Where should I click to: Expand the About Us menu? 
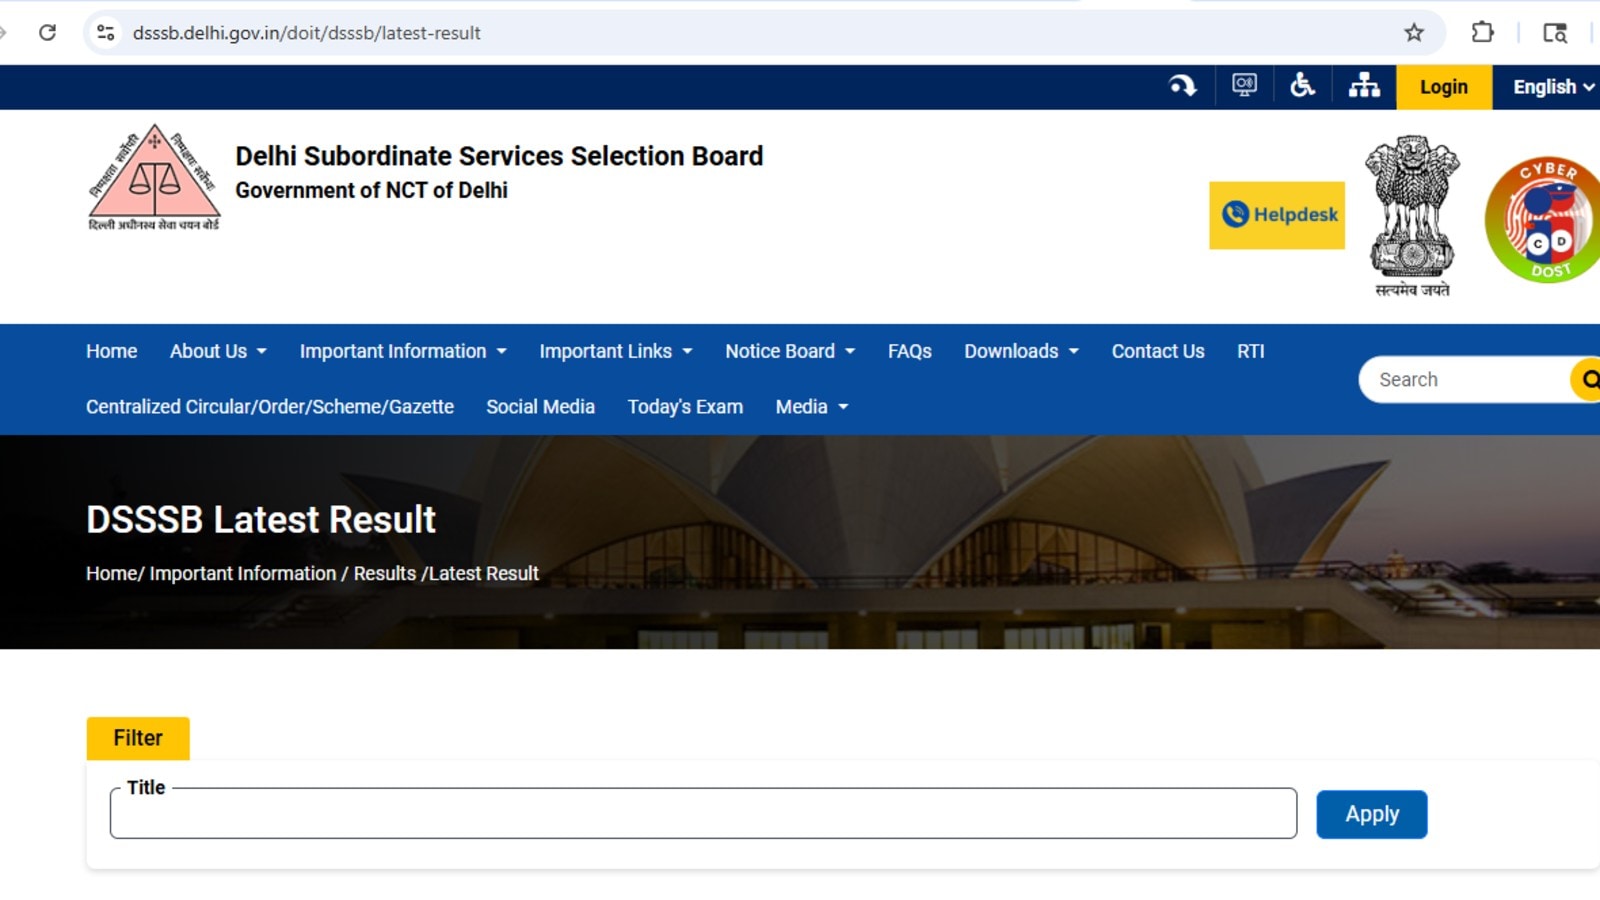218,351
